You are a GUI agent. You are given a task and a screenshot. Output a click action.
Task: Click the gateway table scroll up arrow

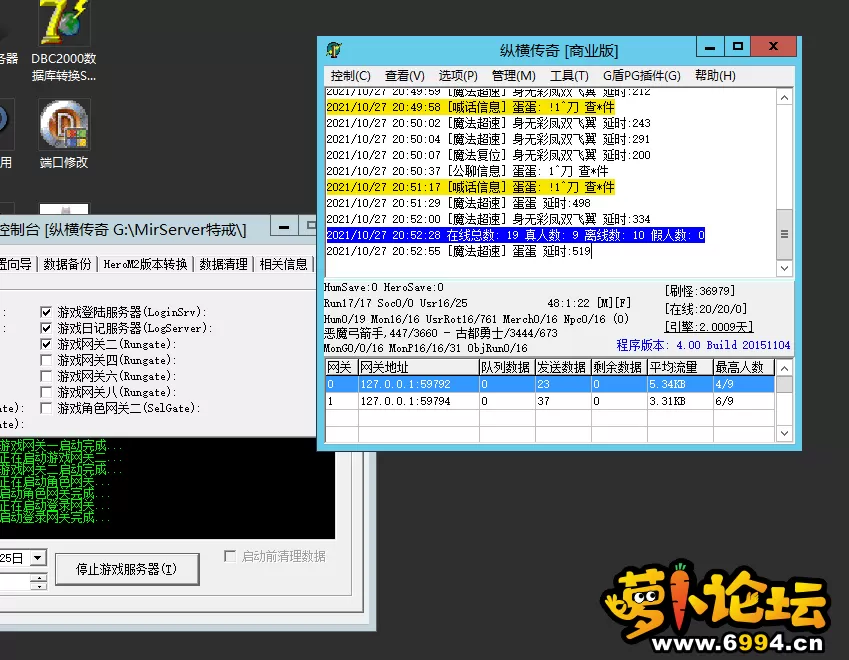pyautogui.click(x=785, y=368)
